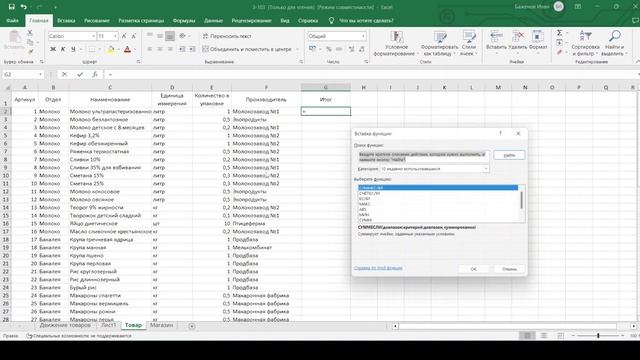Open the font color dropdown arrow
640x360 pixels.
[x=135, y=49]
